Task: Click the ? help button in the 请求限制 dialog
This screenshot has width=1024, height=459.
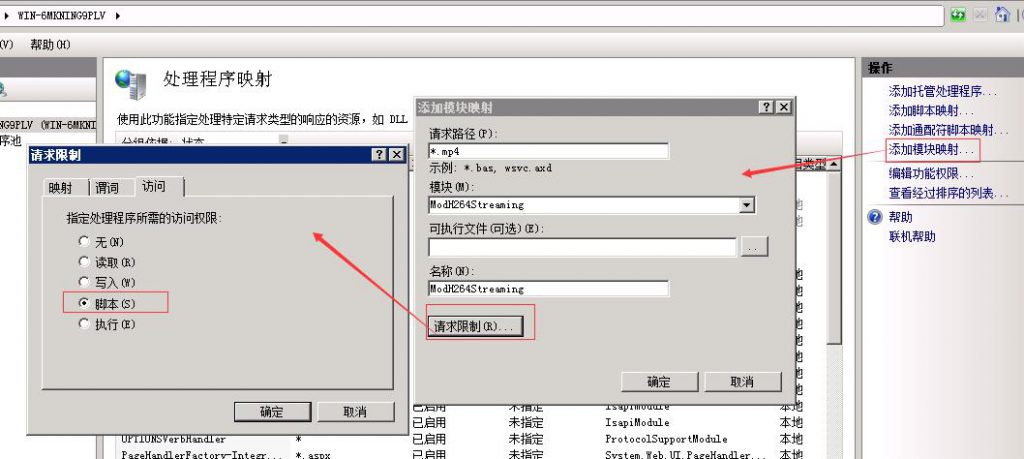Action: pos(379,155)
